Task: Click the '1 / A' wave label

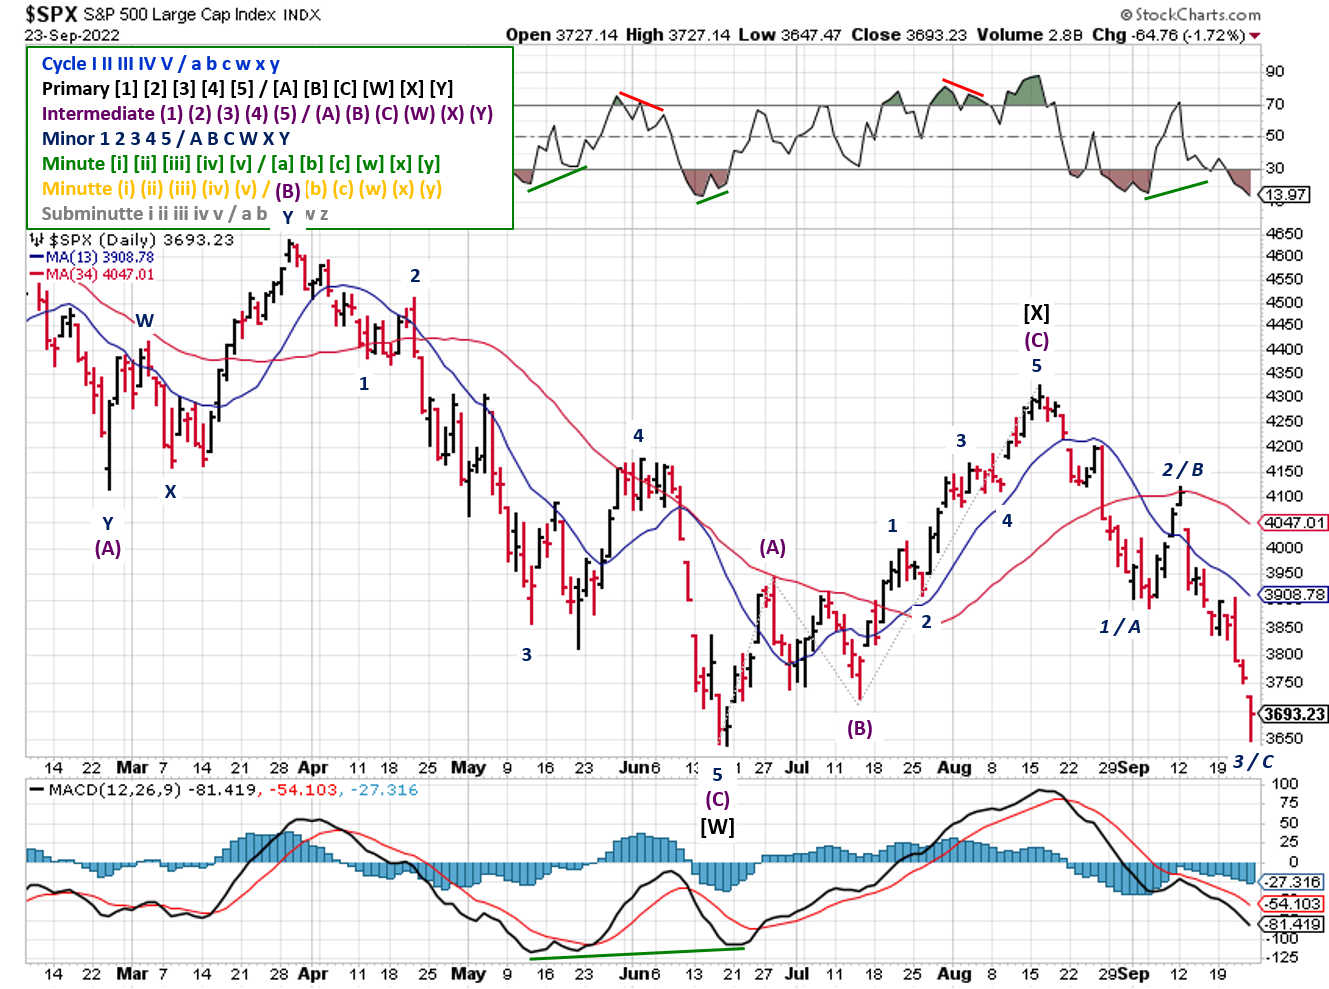Action: tap(1120, 627)
